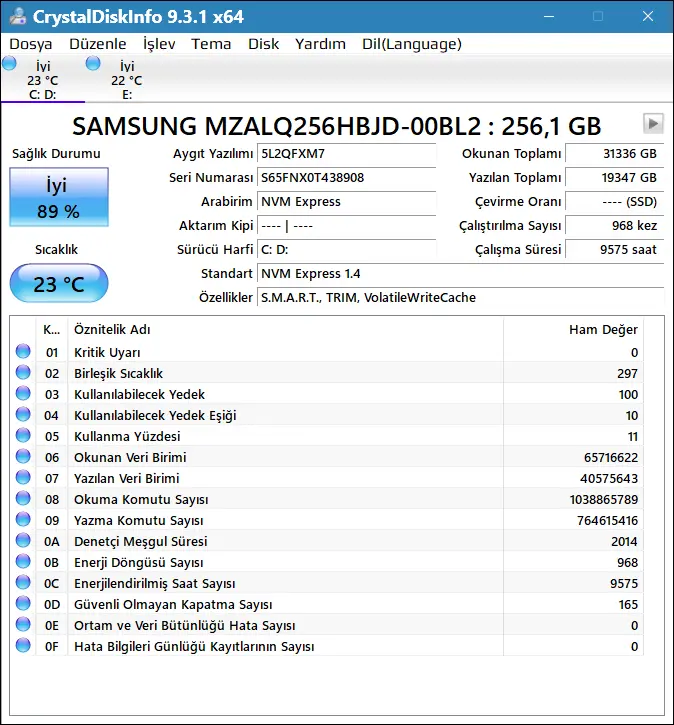Select the Denetçi Meşgul Süresi row text
The width and height of the screenshot is (674, 725).
[141, 541]
